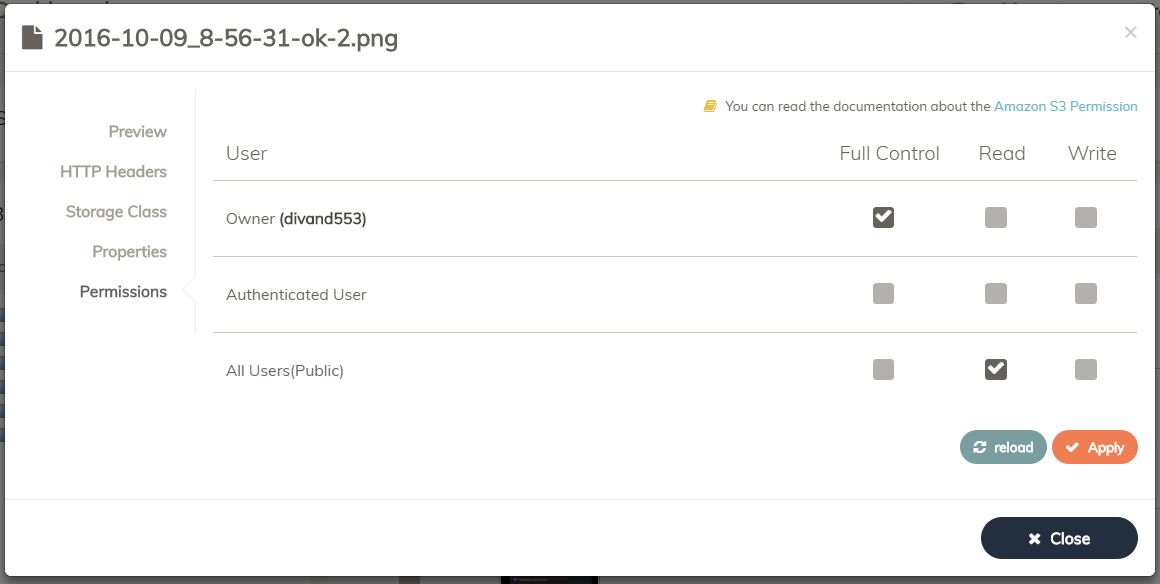This screenshot has width=1160, height=584.
Task: Grant Full Control to Authenticated User
Action: [x=883, y=293]
